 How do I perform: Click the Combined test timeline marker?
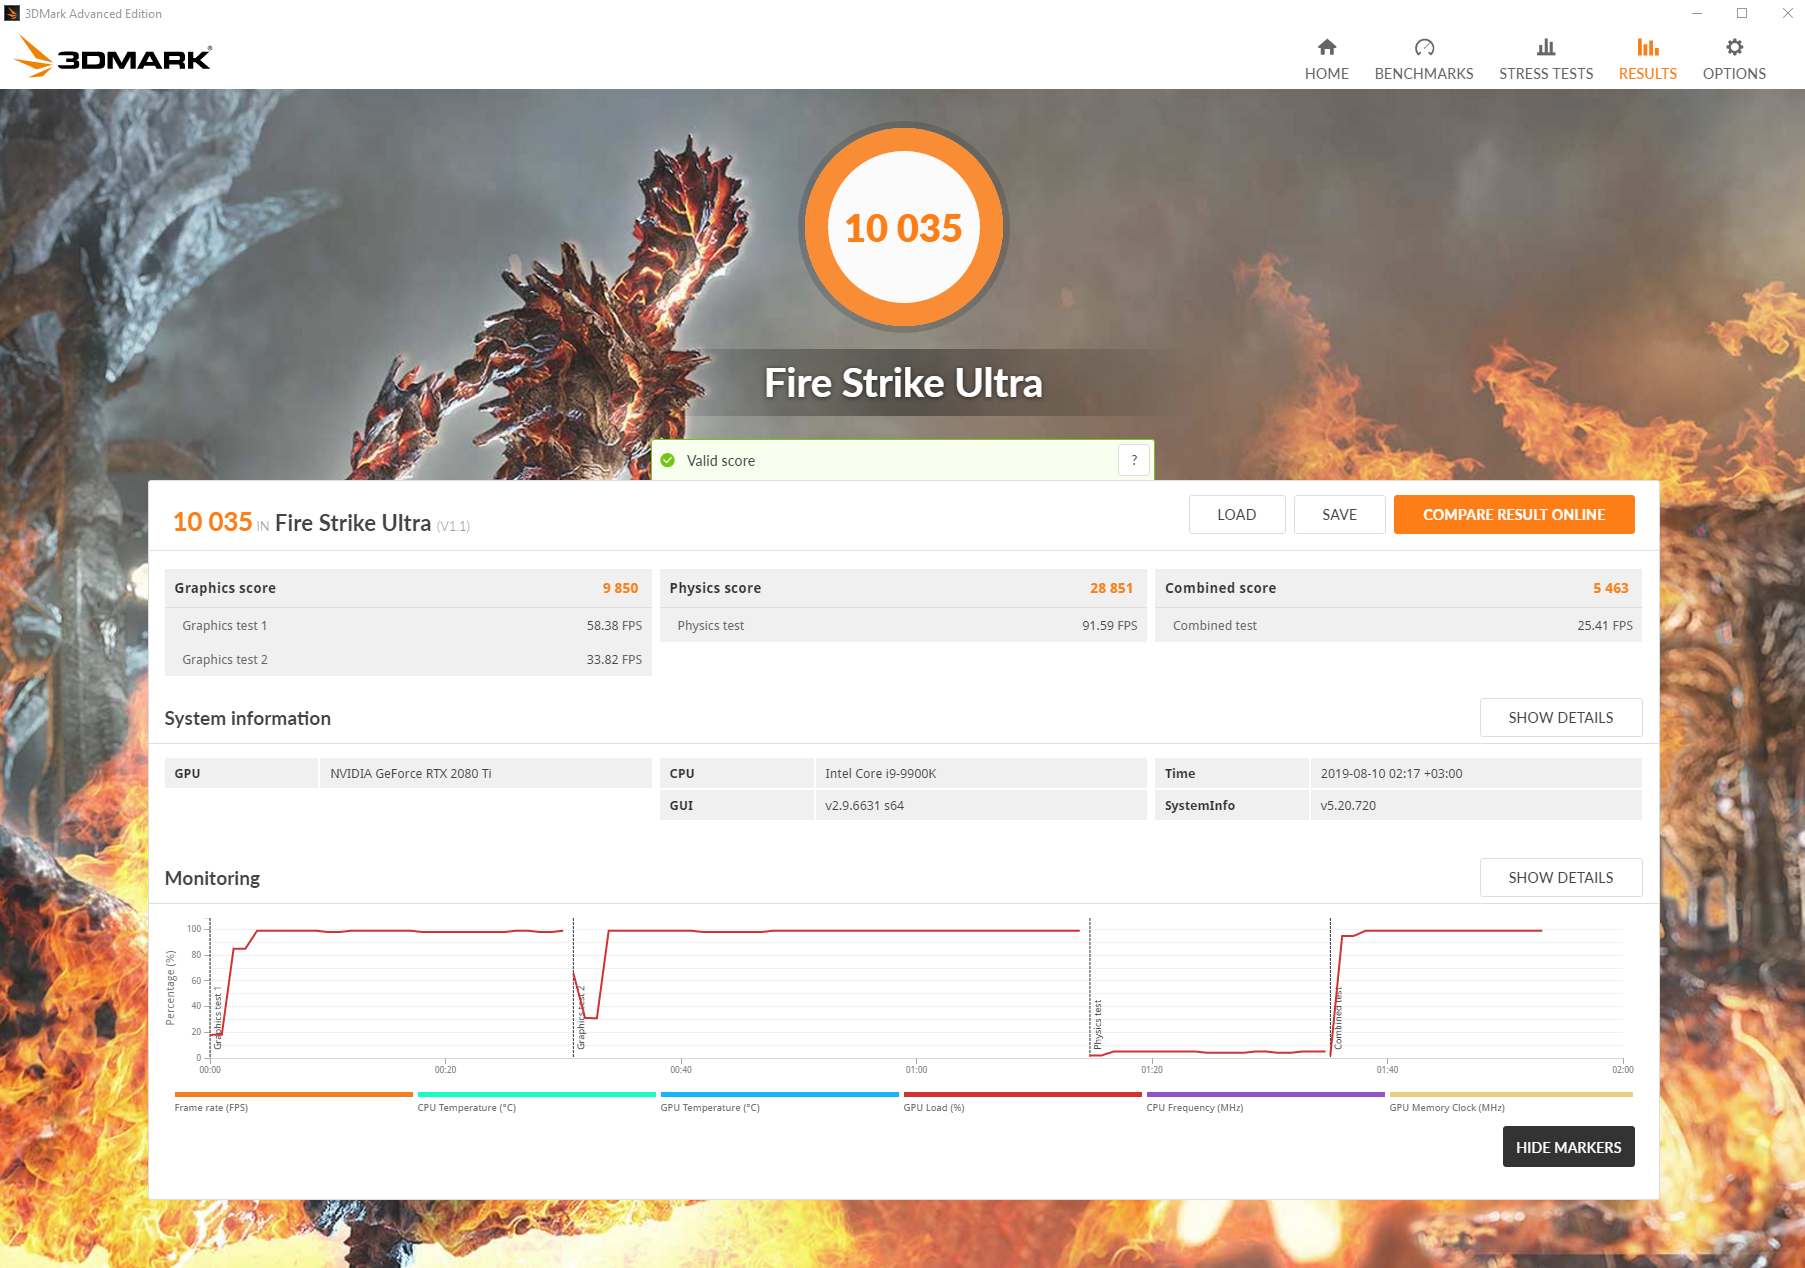[1338, 1020]
